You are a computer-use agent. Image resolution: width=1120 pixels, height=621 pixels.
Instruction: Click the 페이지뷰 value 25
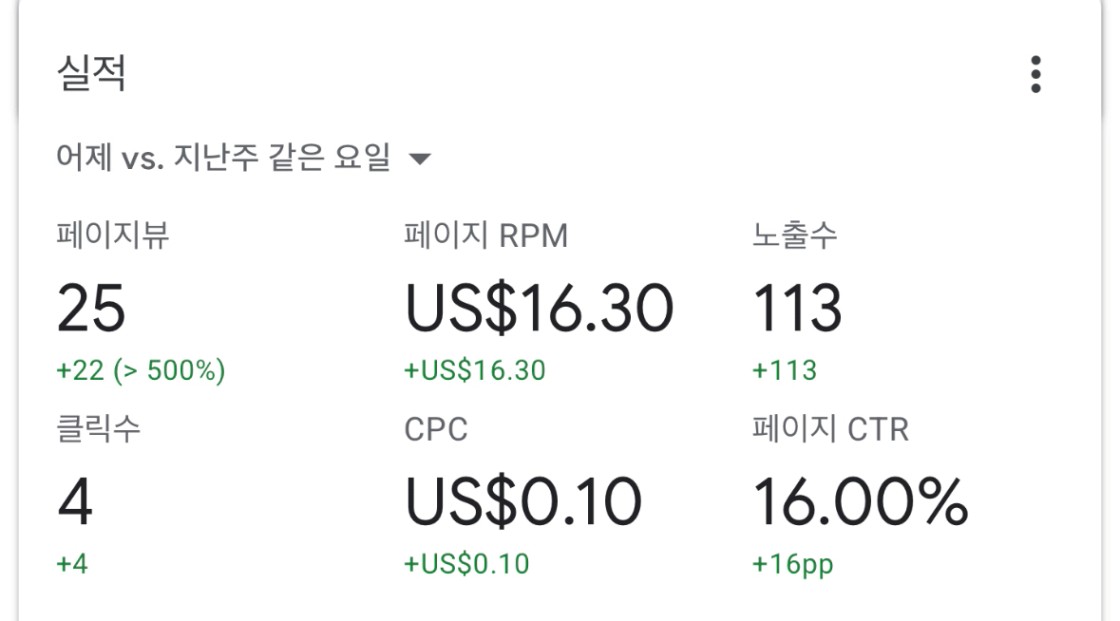tap(91, 307)
